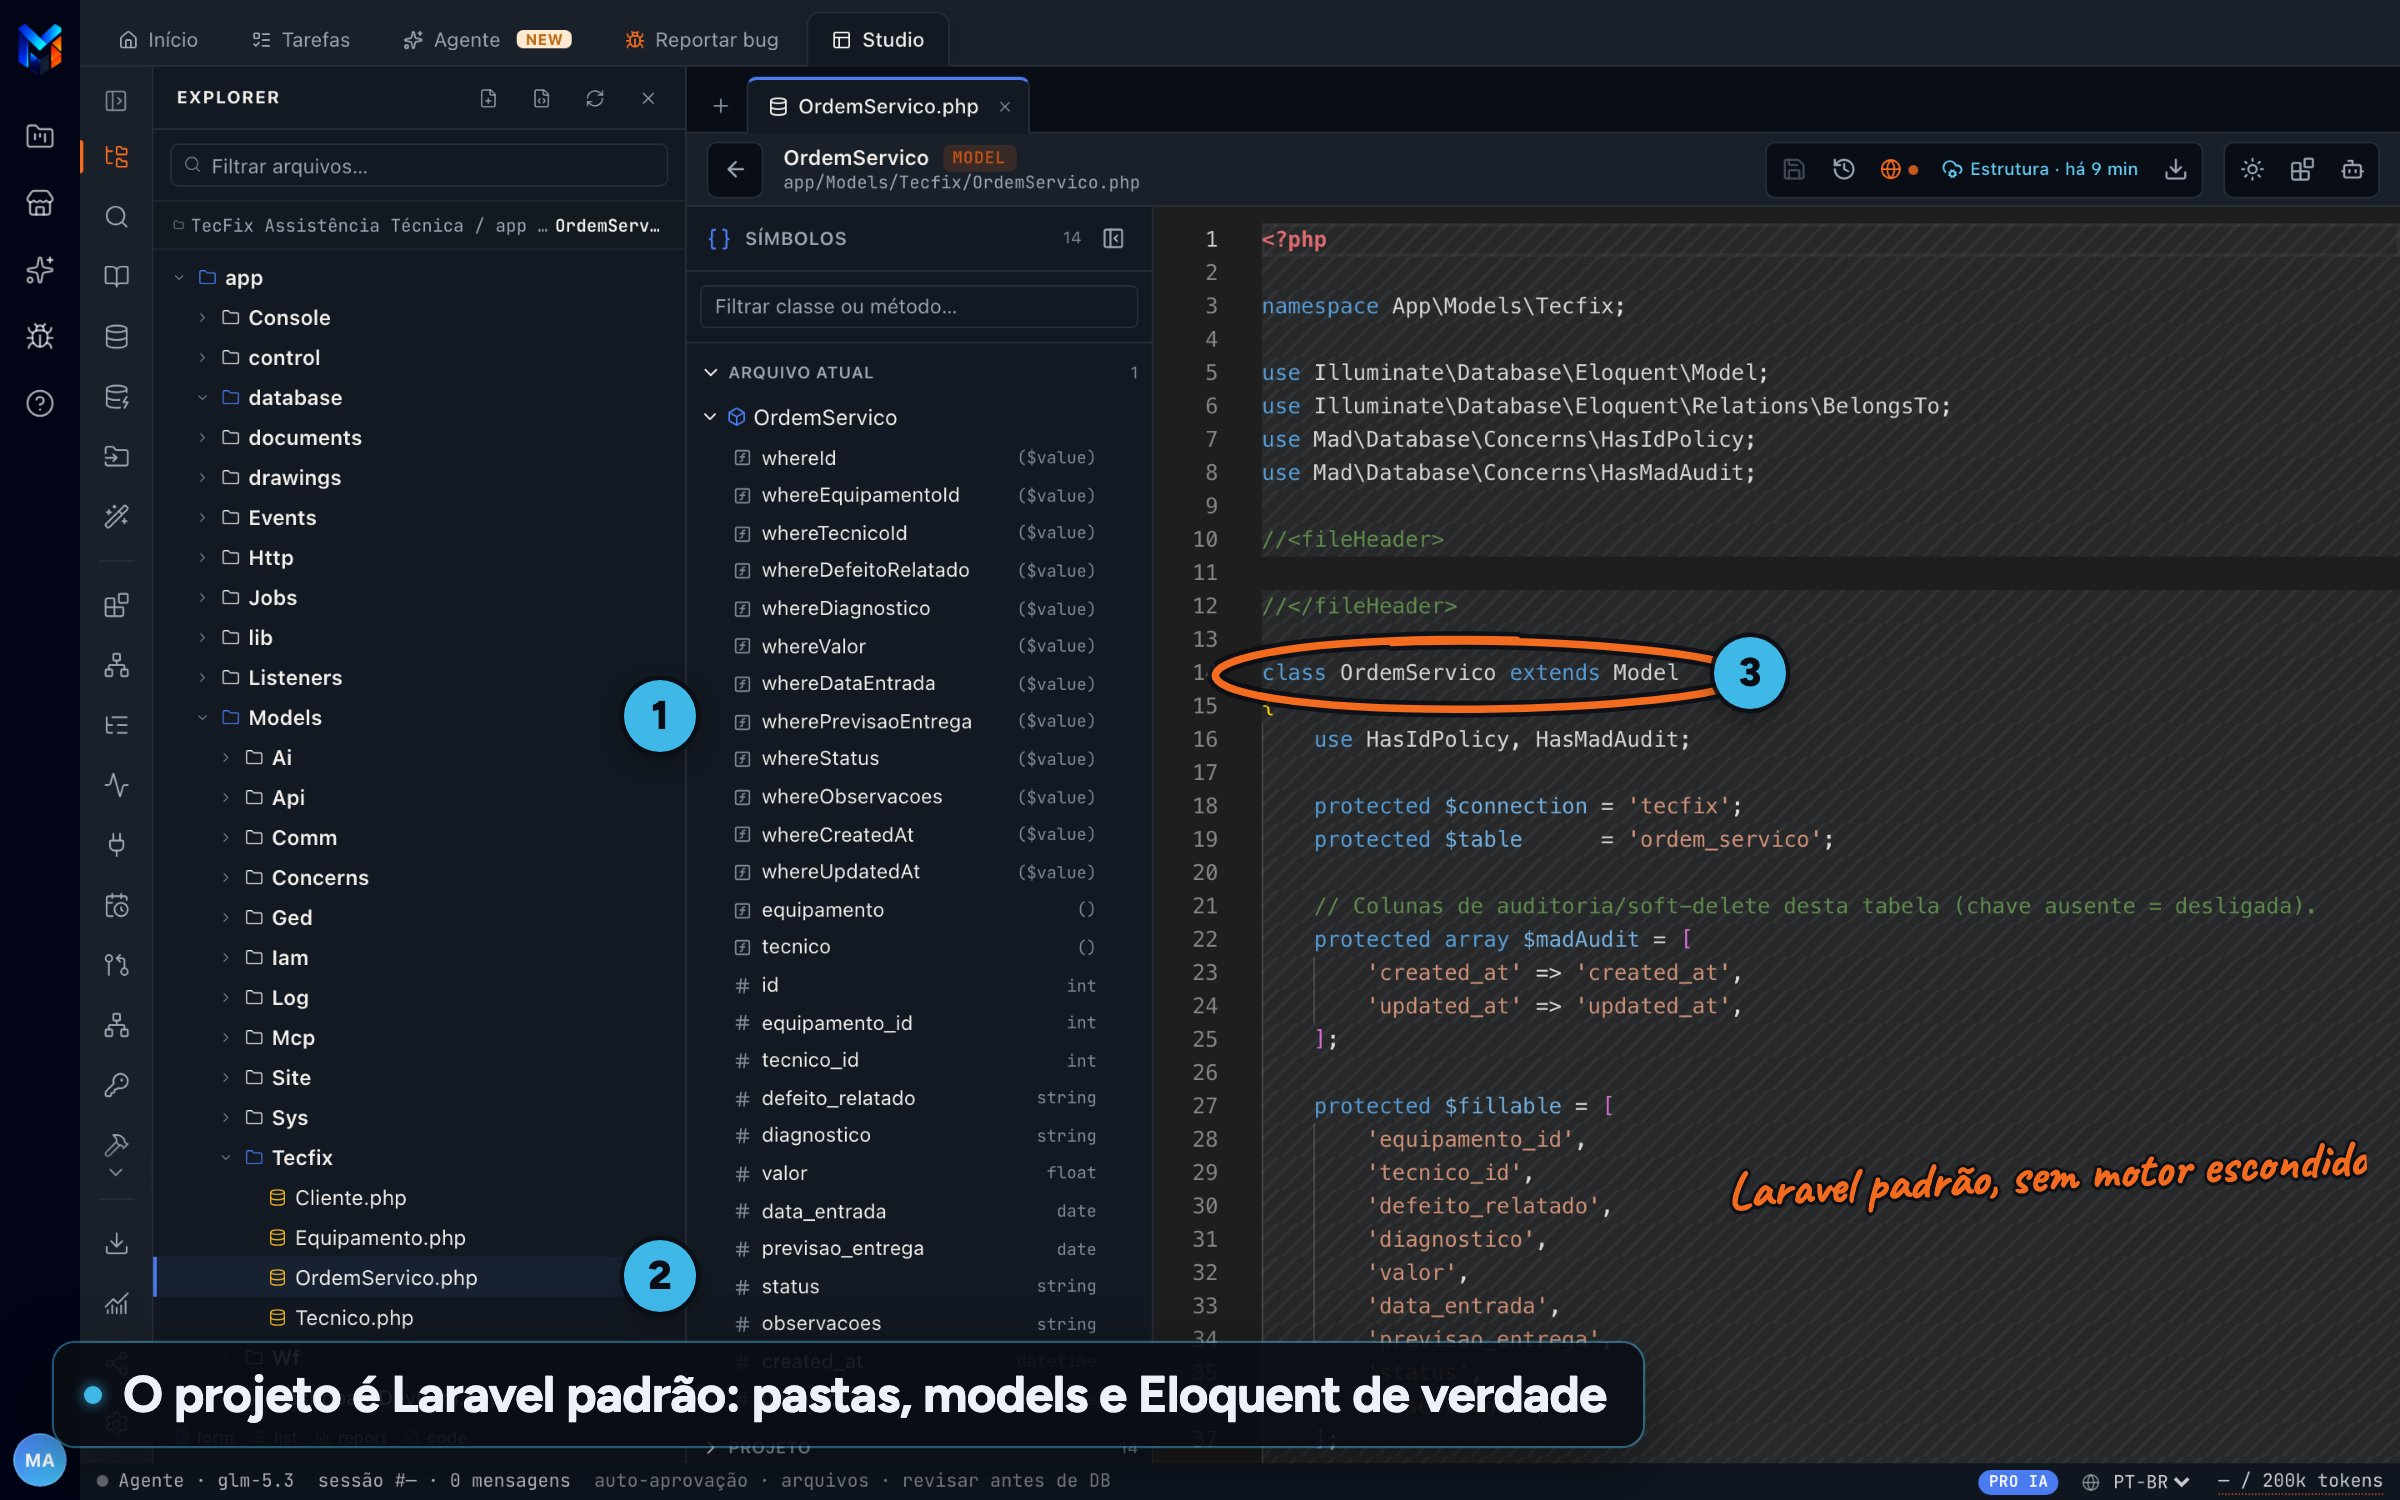Refresh the Explorer file list
Image resolution: width=2400 pixels, height=1500 pixels.
[x=595, y=98]
